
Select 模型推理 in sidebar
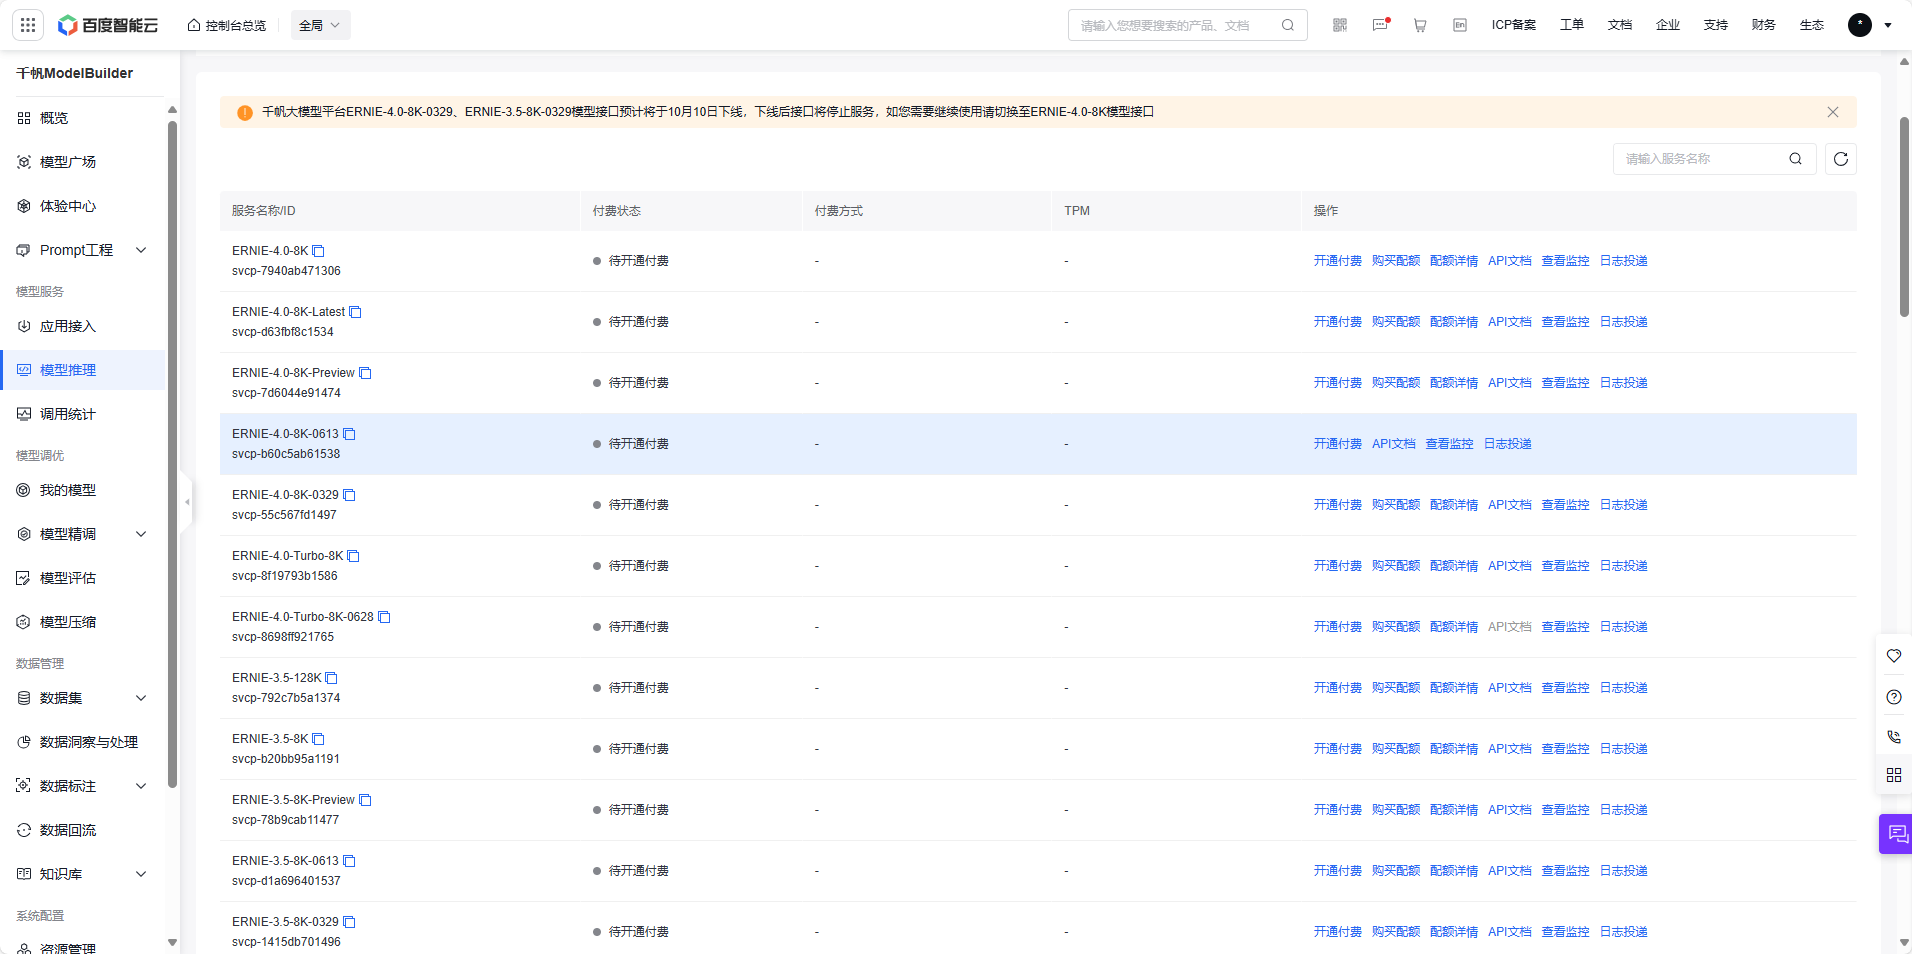(83, 370)
